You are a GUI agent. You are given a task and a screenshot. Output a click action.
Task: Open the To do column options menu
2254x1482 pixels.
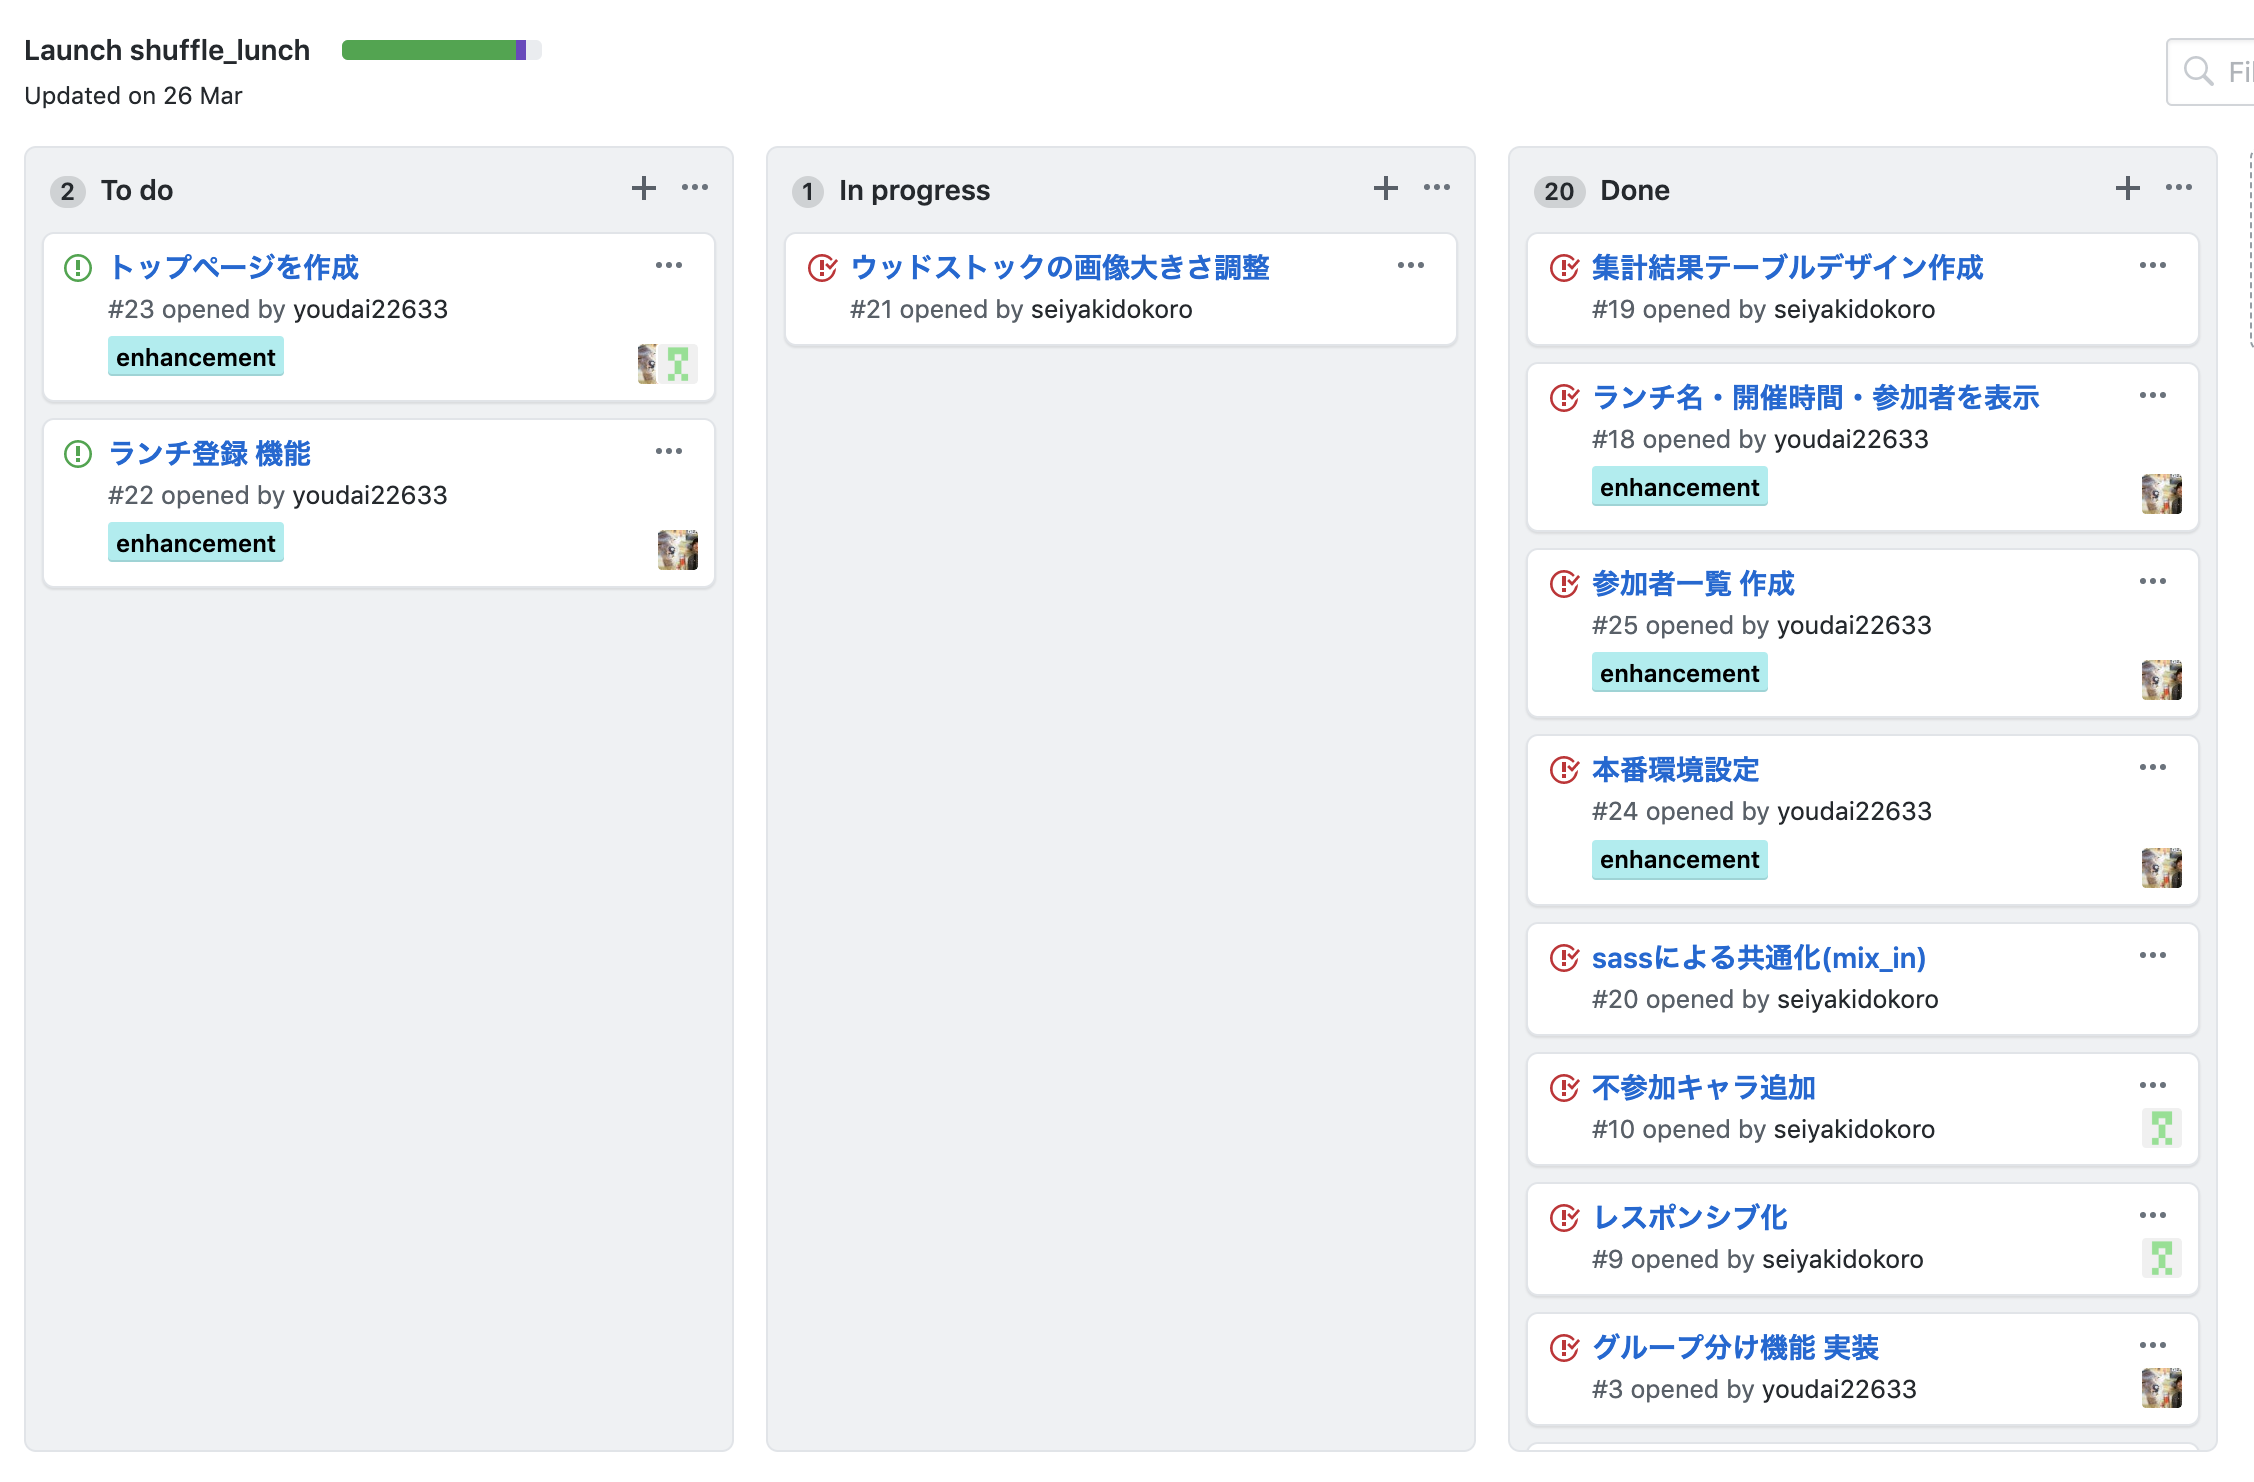pos(695,188)
